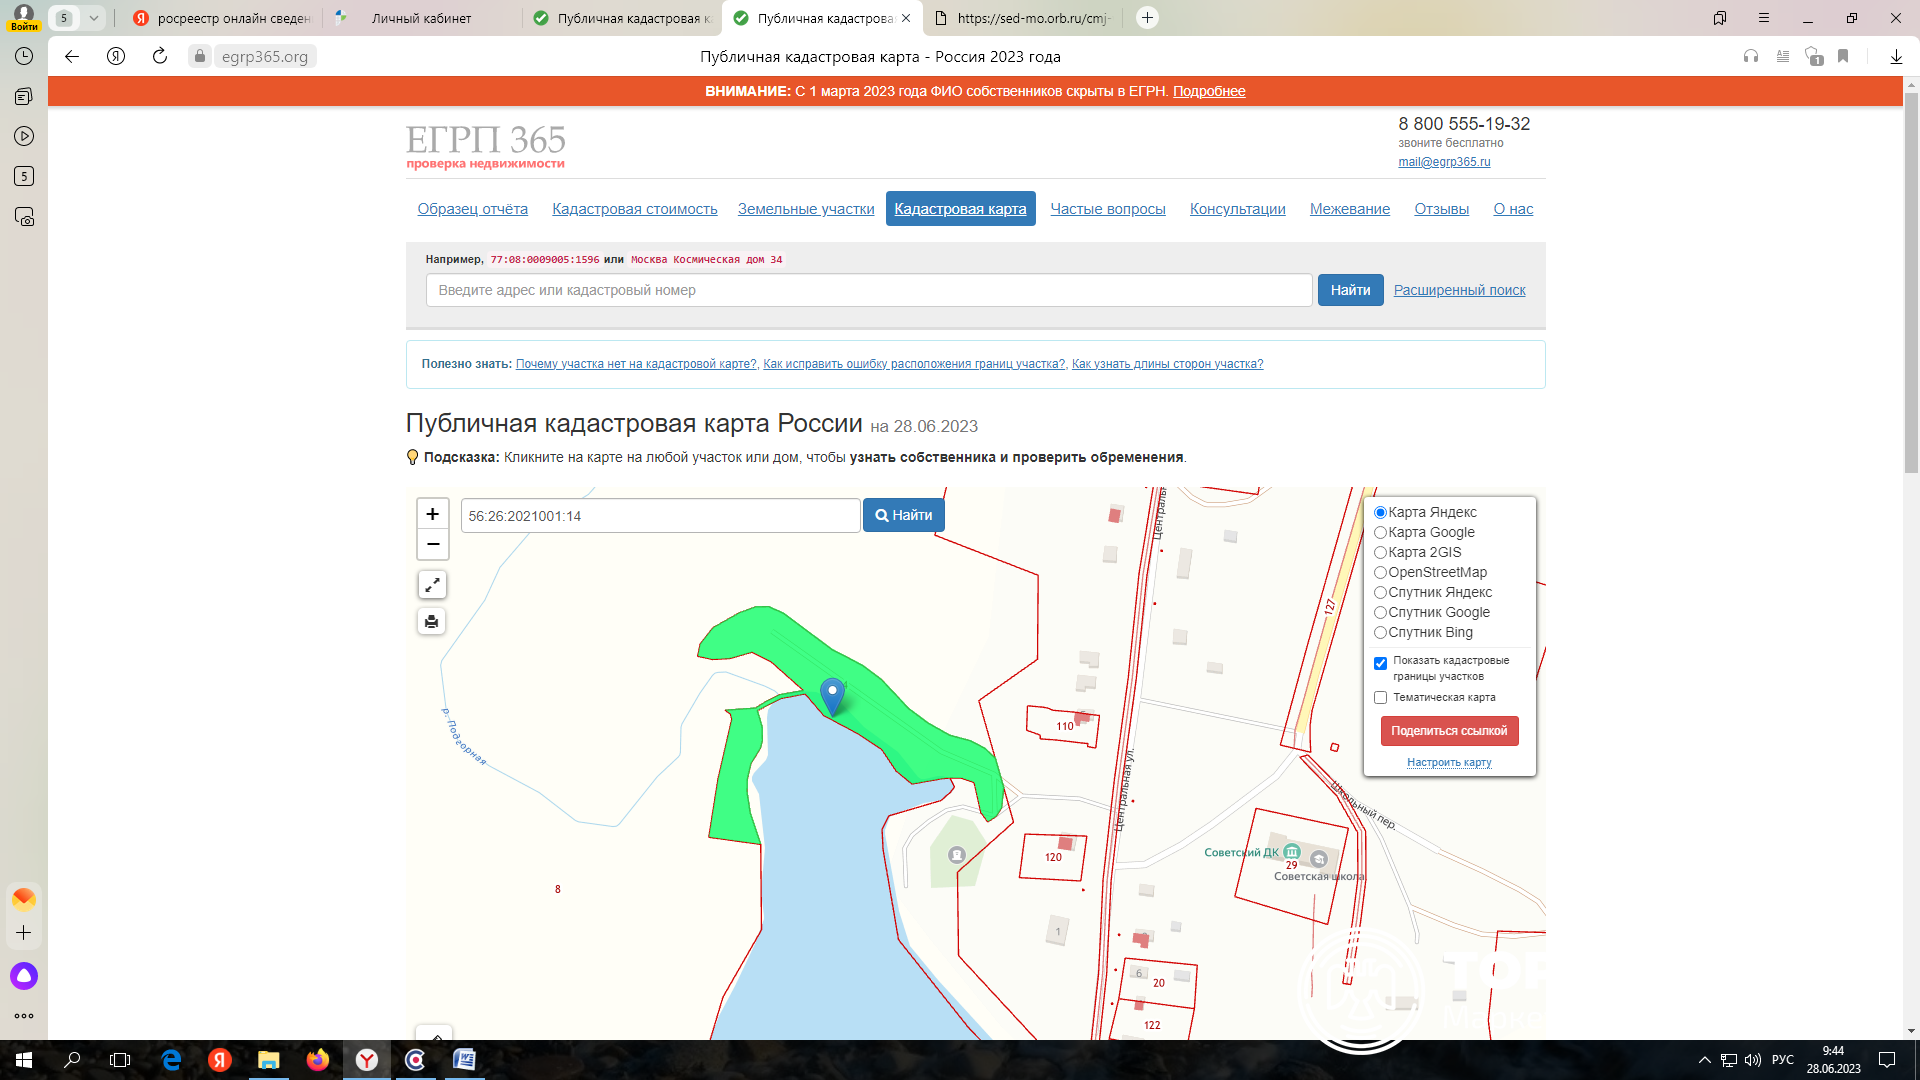The height and width of the screenshot is (1080, 1920).
Task: Zoom out the map with minus button
Action: coord(432,544)
